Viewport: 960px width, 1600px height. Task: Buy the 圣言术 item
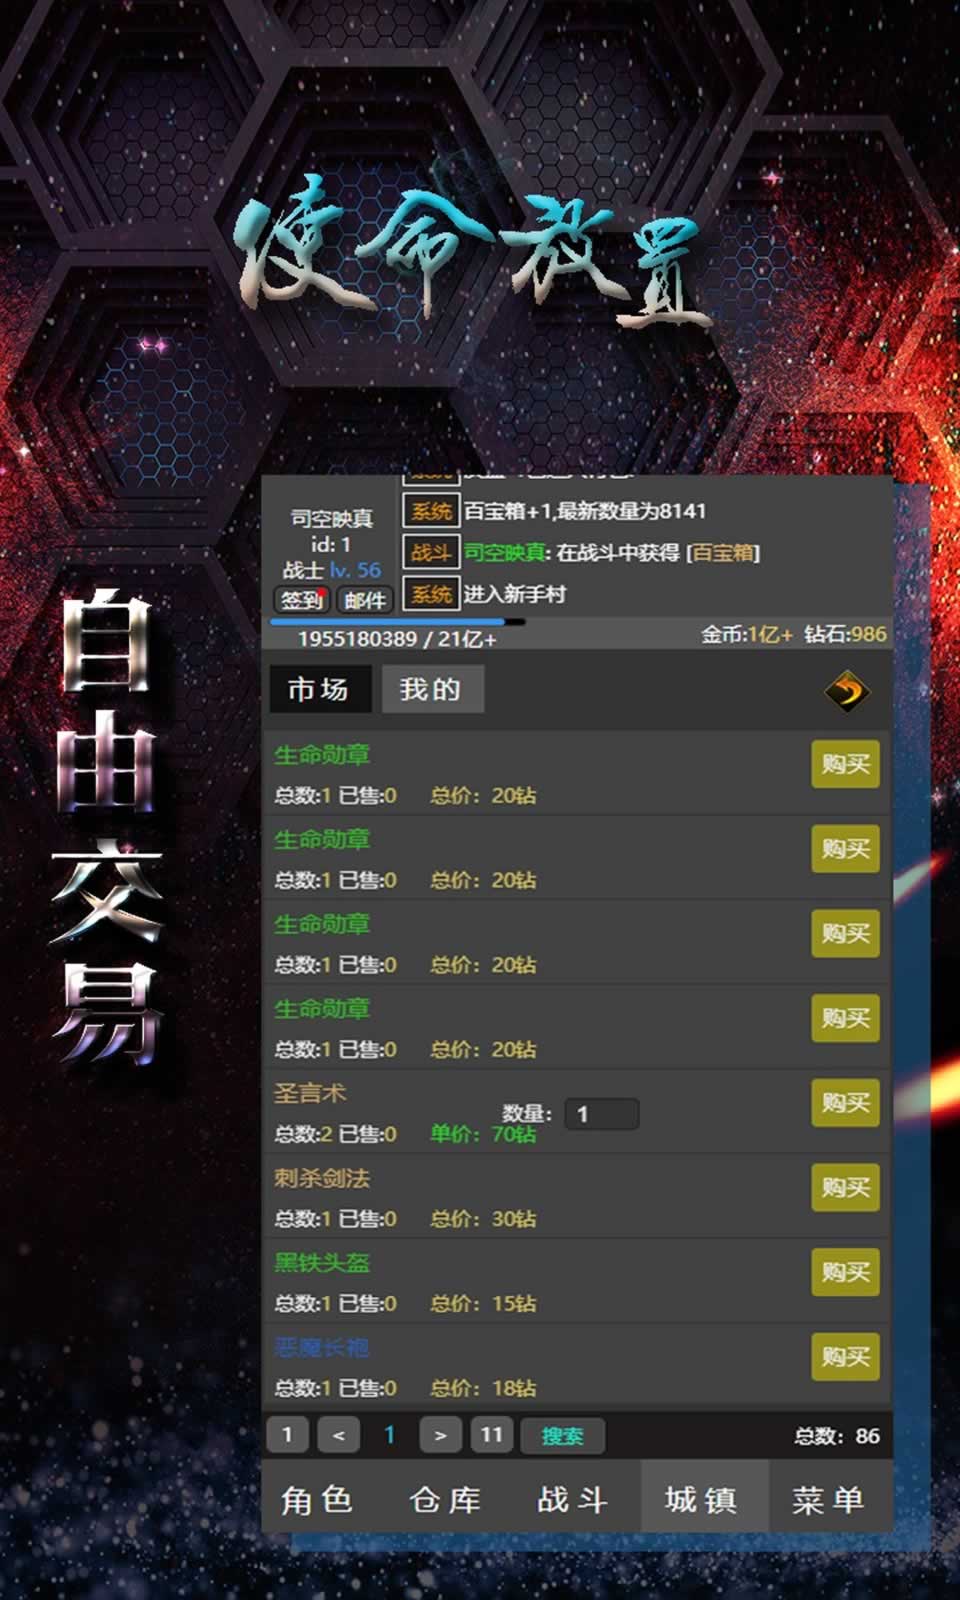[845, 1103]
